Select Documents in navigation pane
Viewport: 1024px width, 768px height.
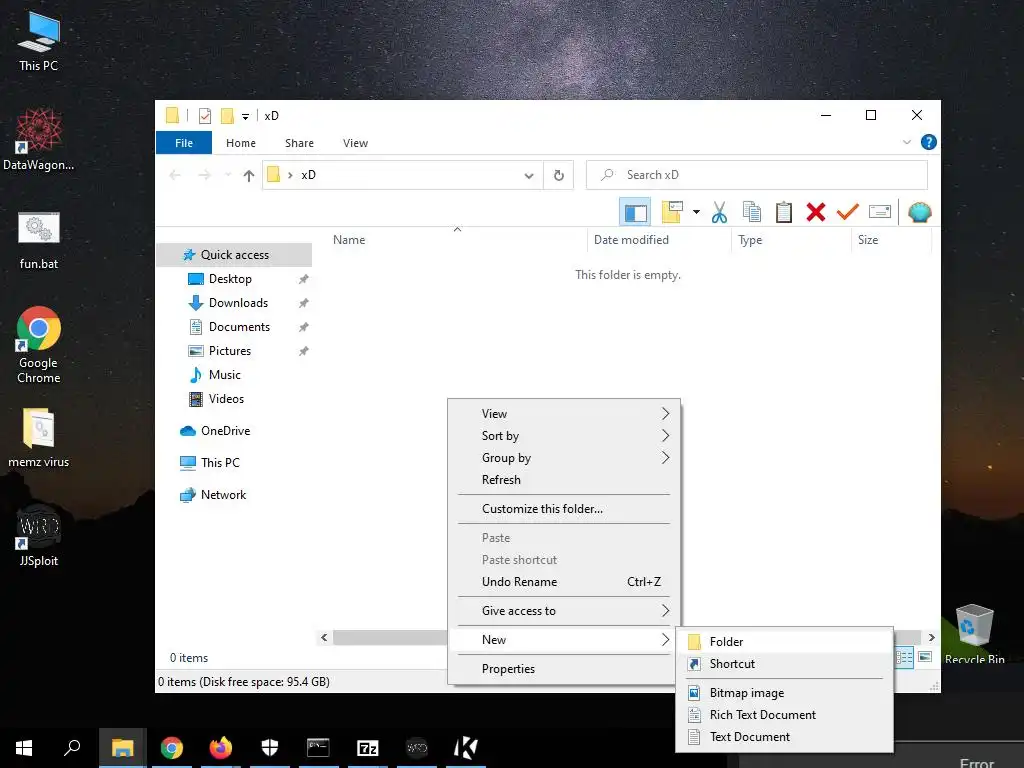click(239, 327)
